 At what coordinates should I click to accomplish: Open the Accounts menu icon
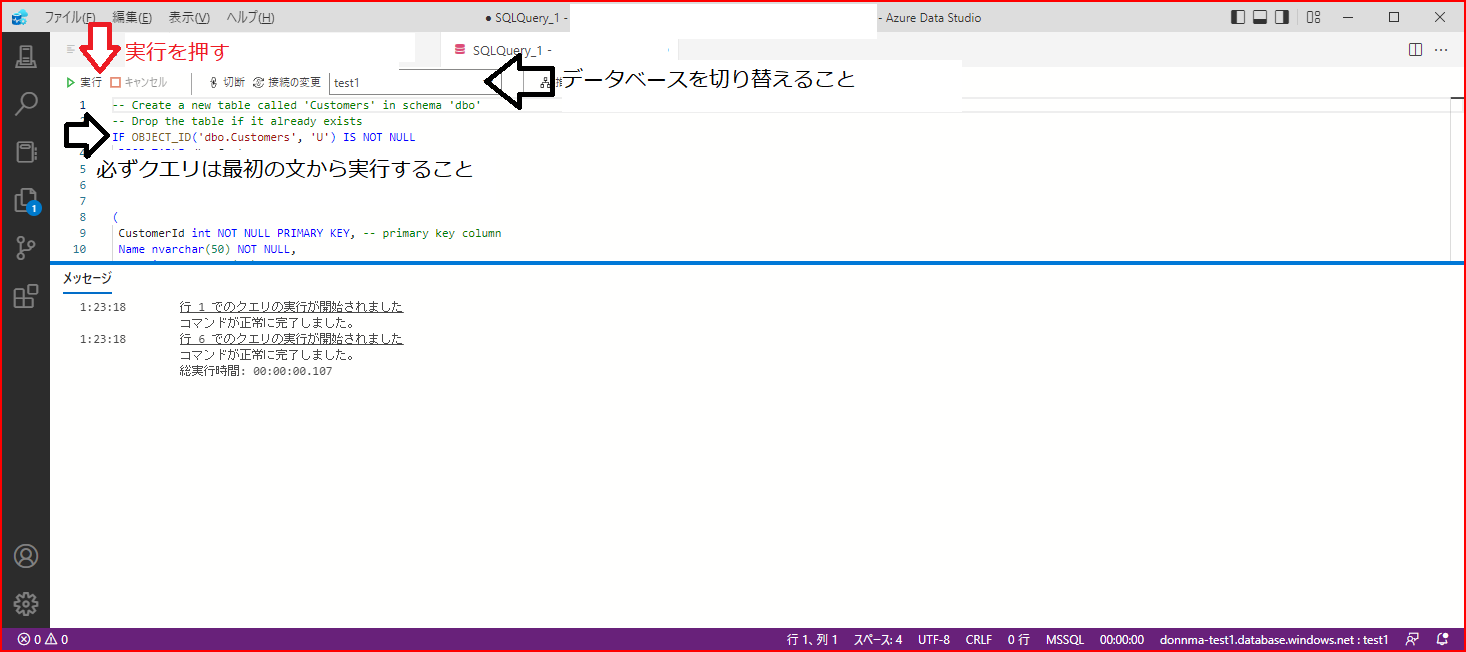click(26, 556)
